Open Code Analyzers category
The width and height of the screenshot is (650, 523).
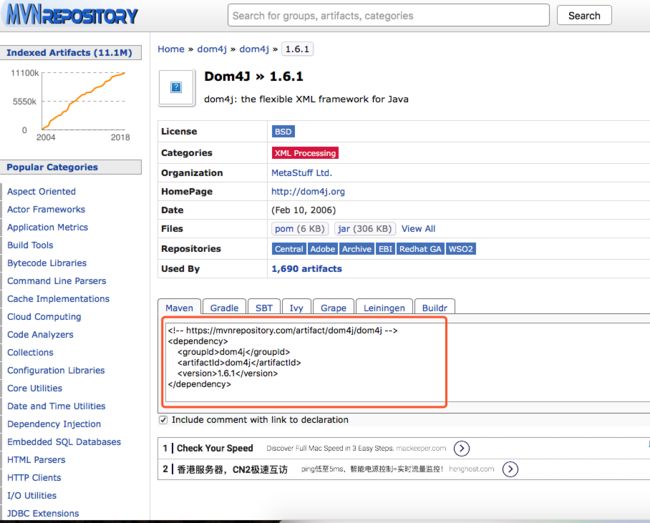tap(40, 334)
